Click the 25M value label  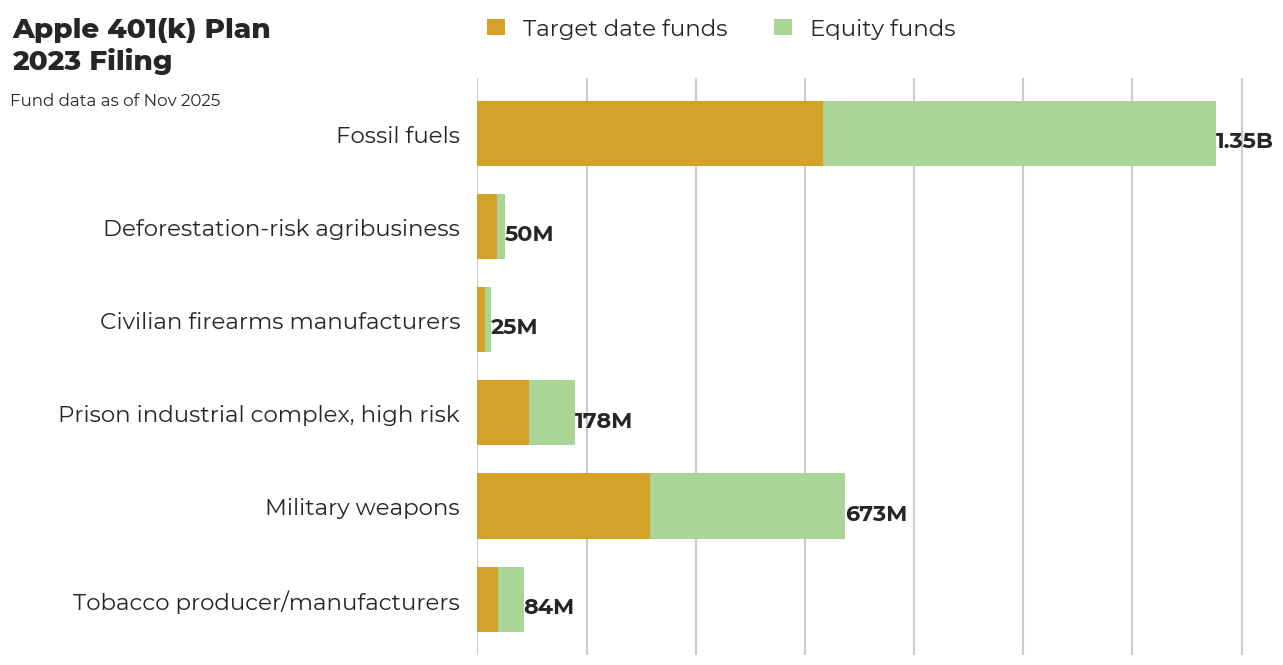tap(513, 328)
